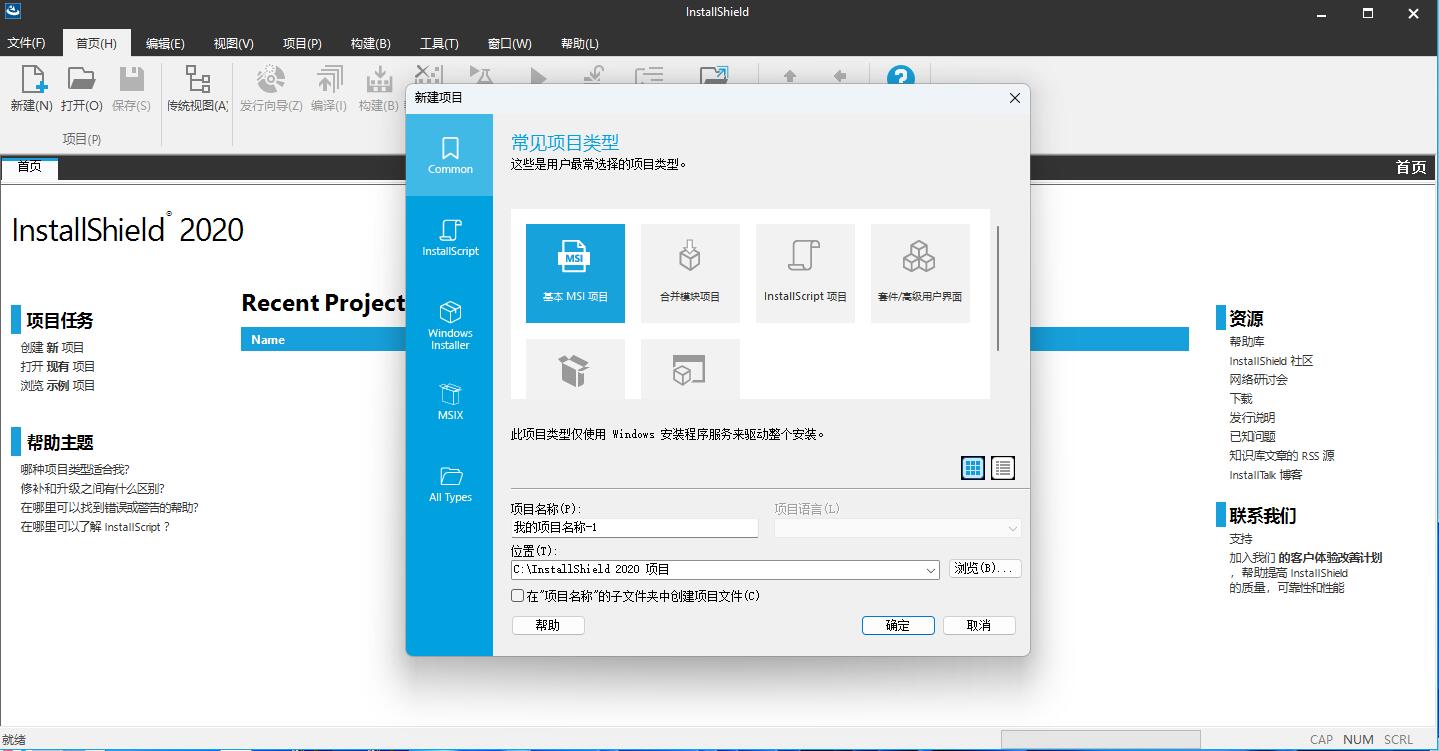1439x751 pixels.
Task: Select the Windows Installer category
Action: [x=450, y=325]
